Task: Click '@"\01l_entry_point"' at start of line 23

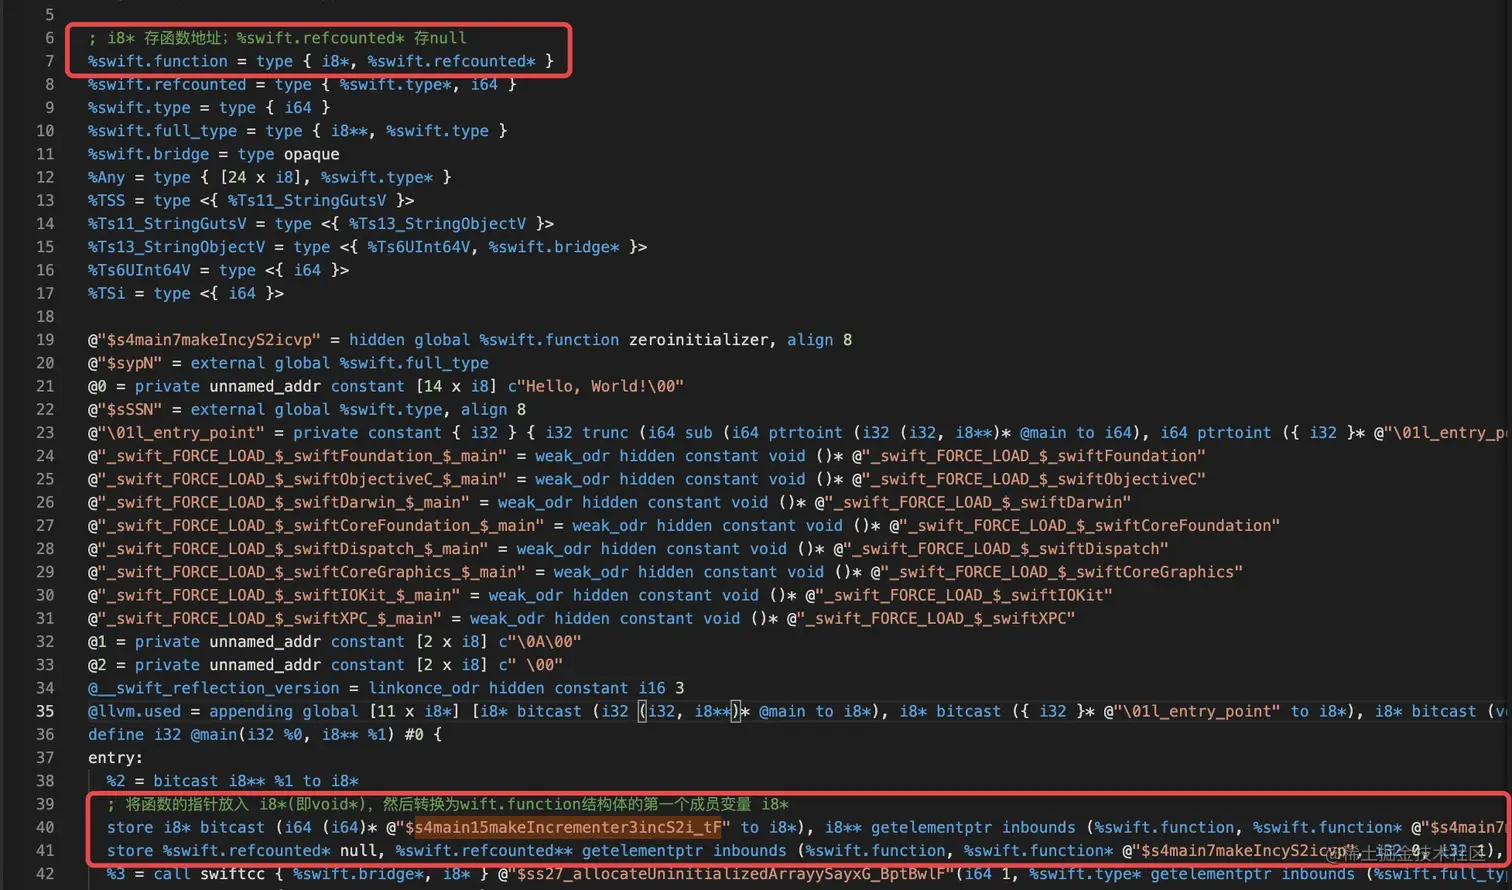Action: point(176,433)
